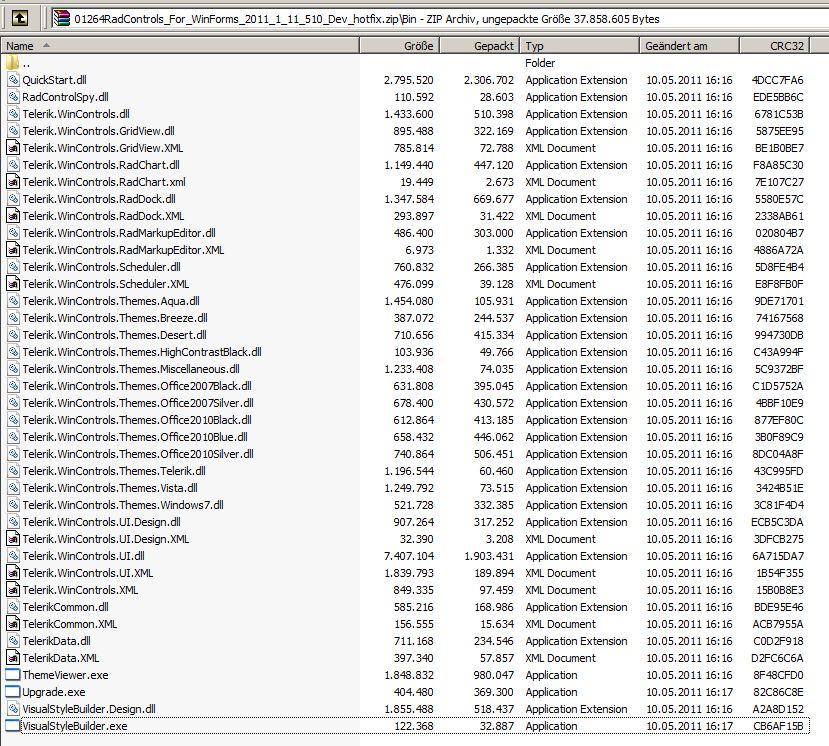Click the RadControlSpy.dll file icon
Image resolution: width=829 pixels, height=746 pixels.
pyautogui.click(x=13, y=97)
